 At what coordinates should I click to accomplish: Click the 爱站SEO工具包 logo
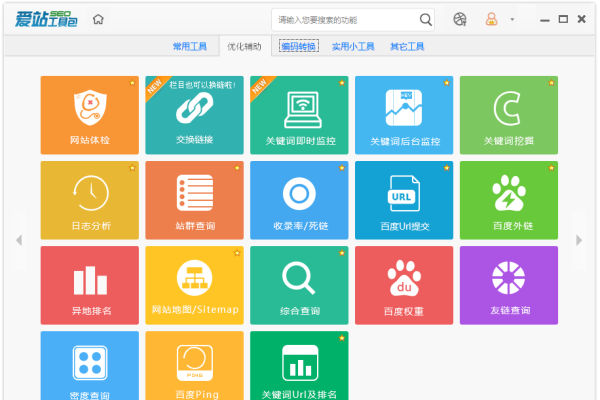(46, 19)
